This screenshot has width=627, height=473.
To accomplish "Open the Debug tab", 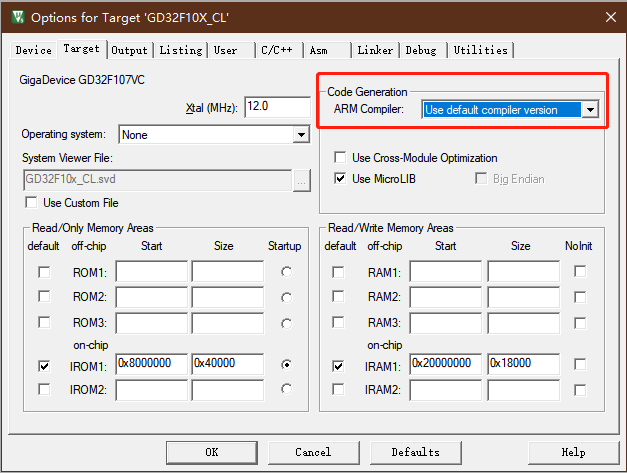I will (x=421, y=50).
